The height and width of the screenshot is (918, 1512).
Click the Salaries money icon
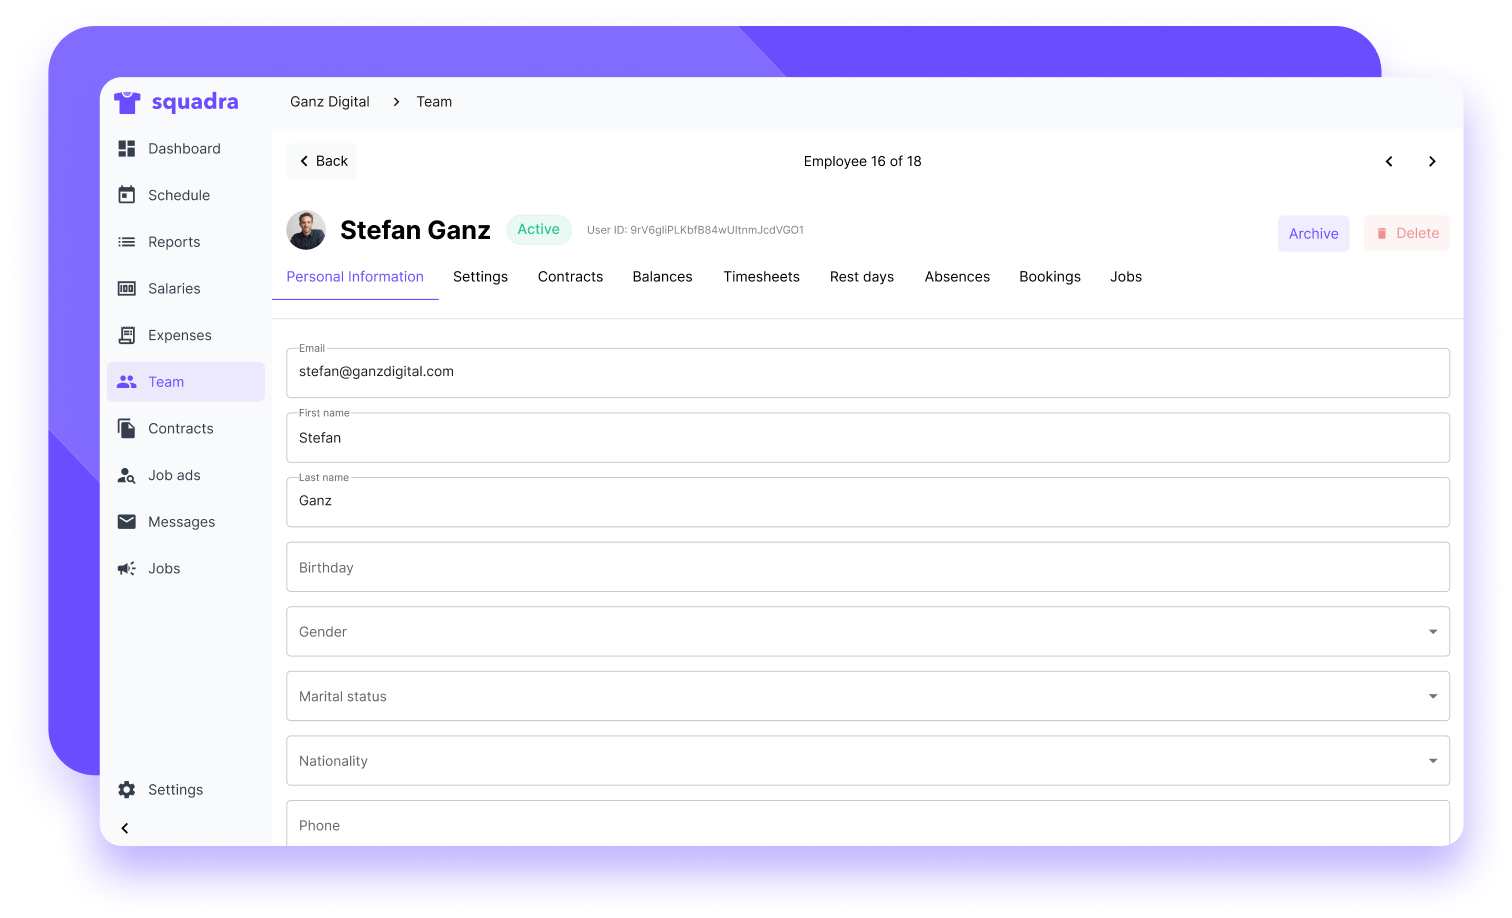(127, 289)
